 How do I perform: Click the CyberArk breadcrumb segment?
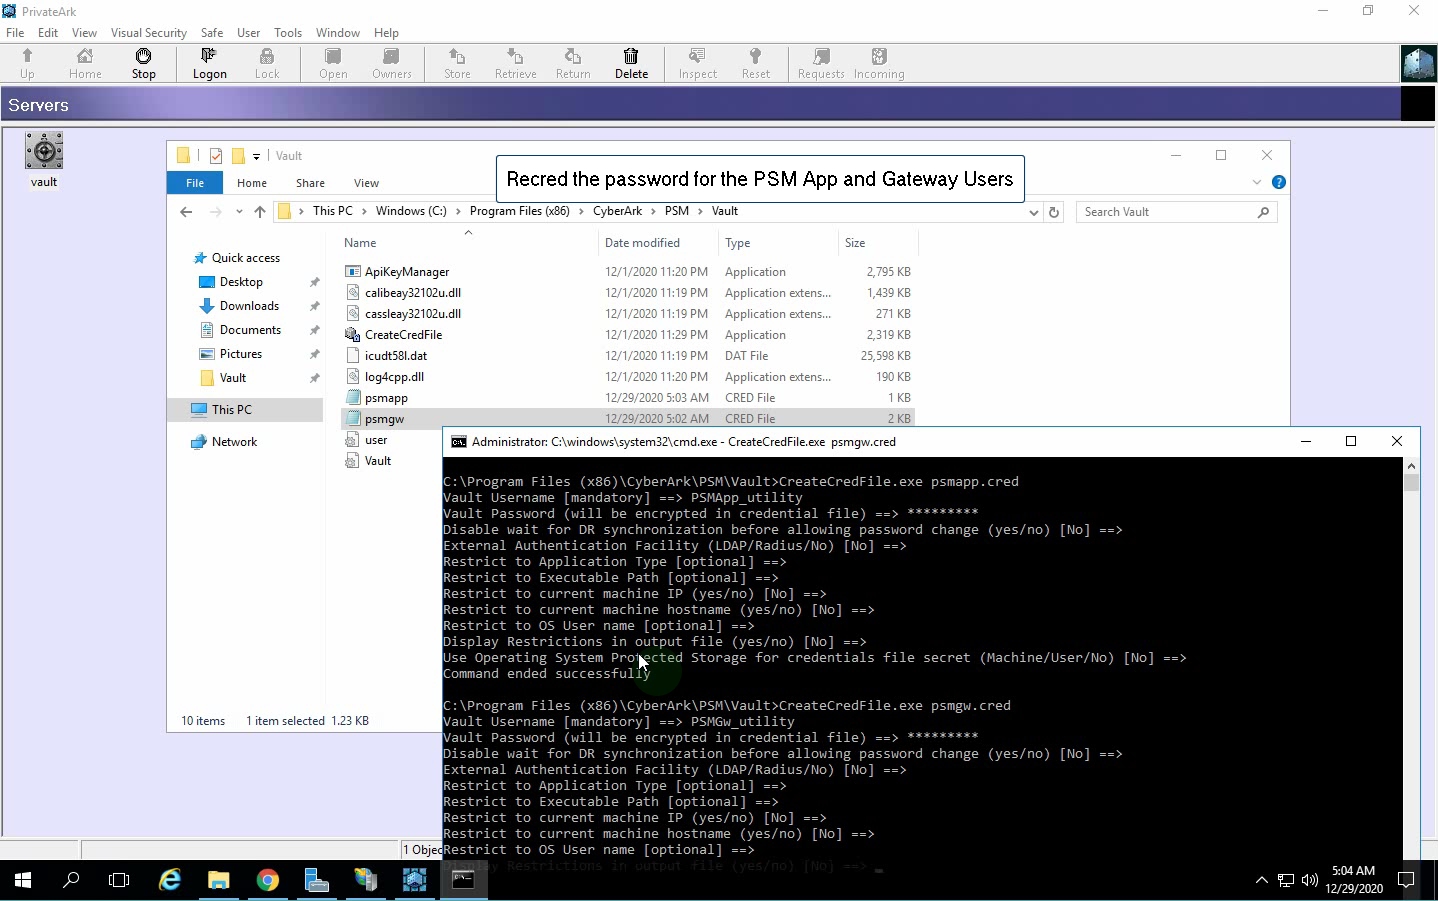[617, 211]
